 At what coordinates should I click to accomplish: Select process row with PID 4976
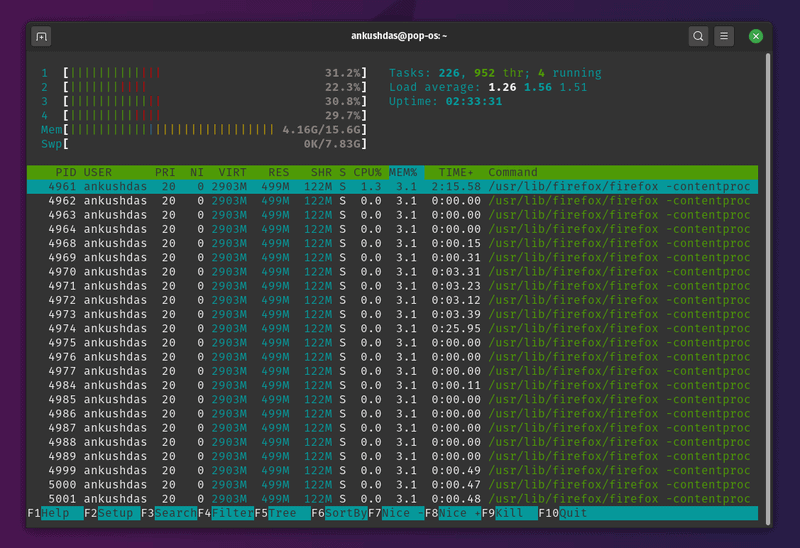(392, 357)
